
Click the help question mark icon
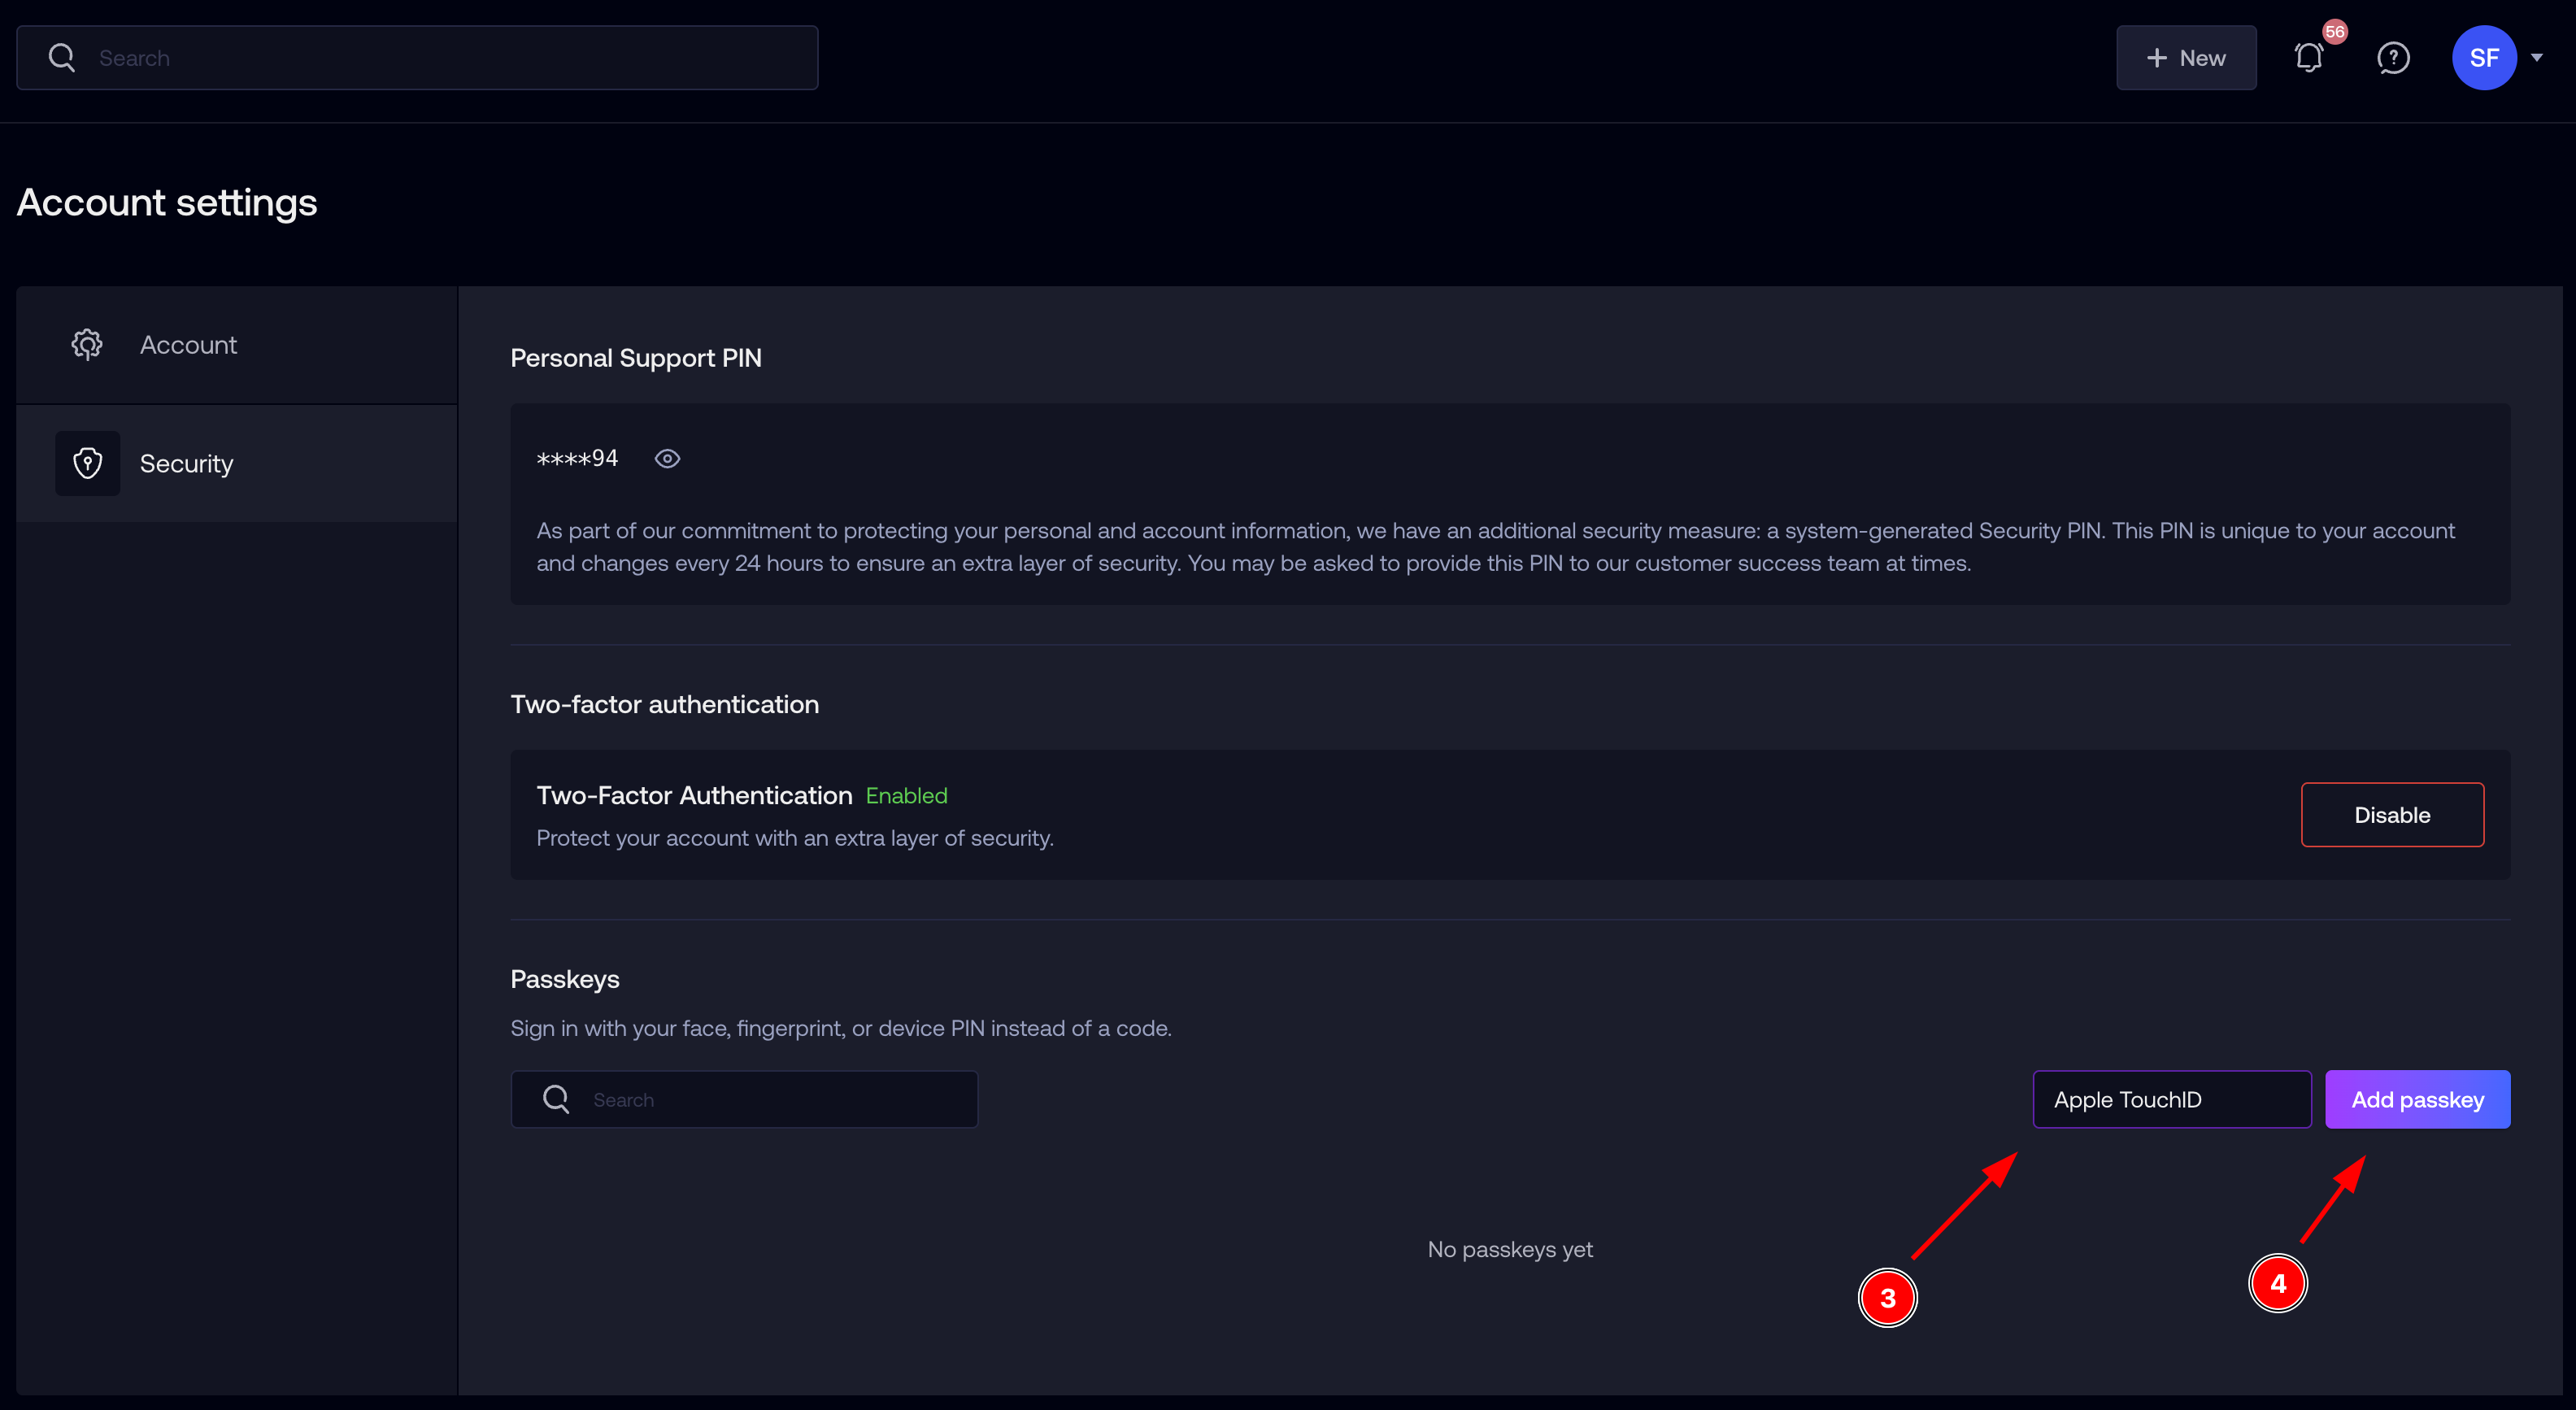click(2393, 58)
